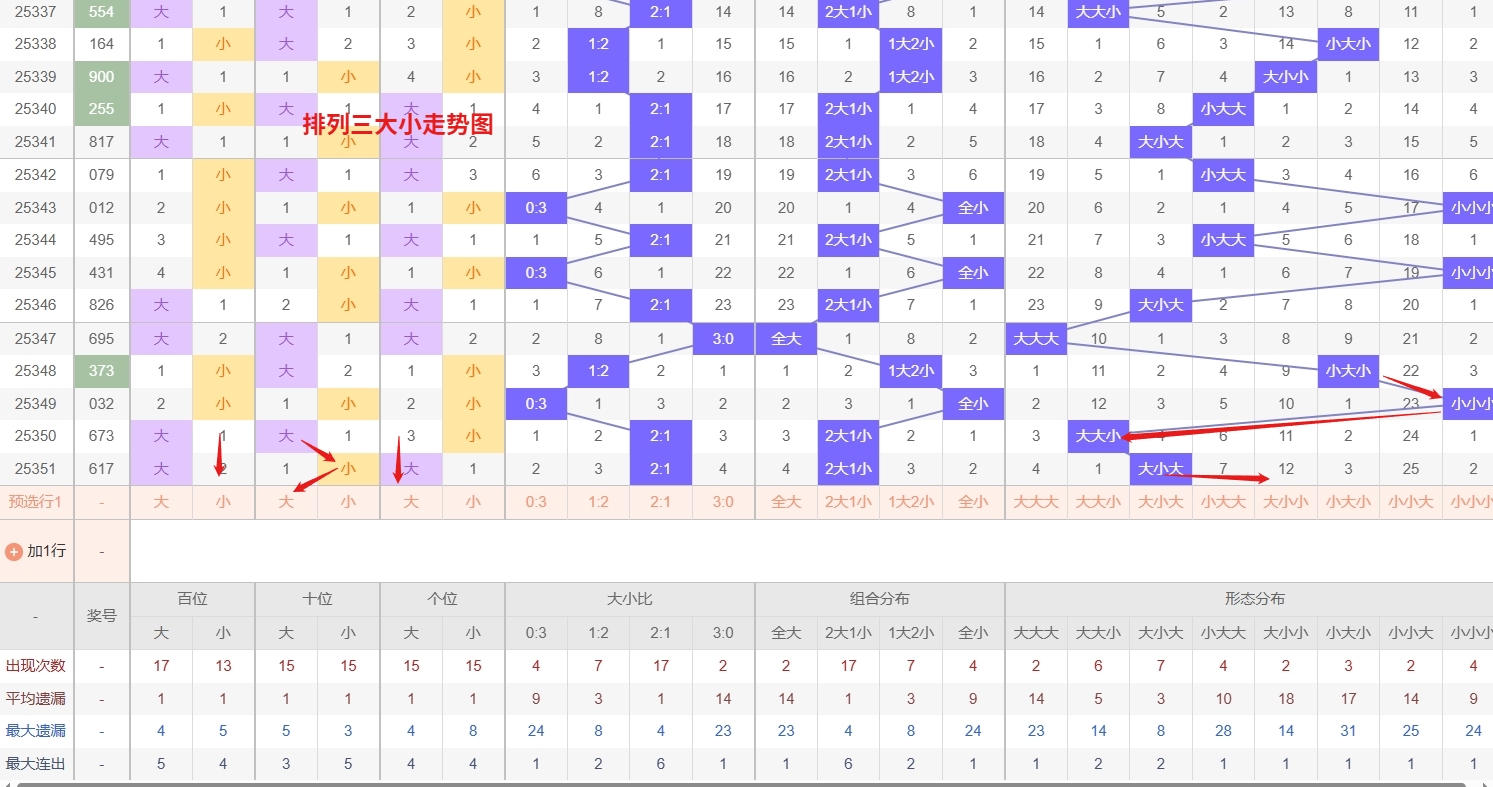
Task: Click the 全小 cell in row 25343
Action: point(973,208)
